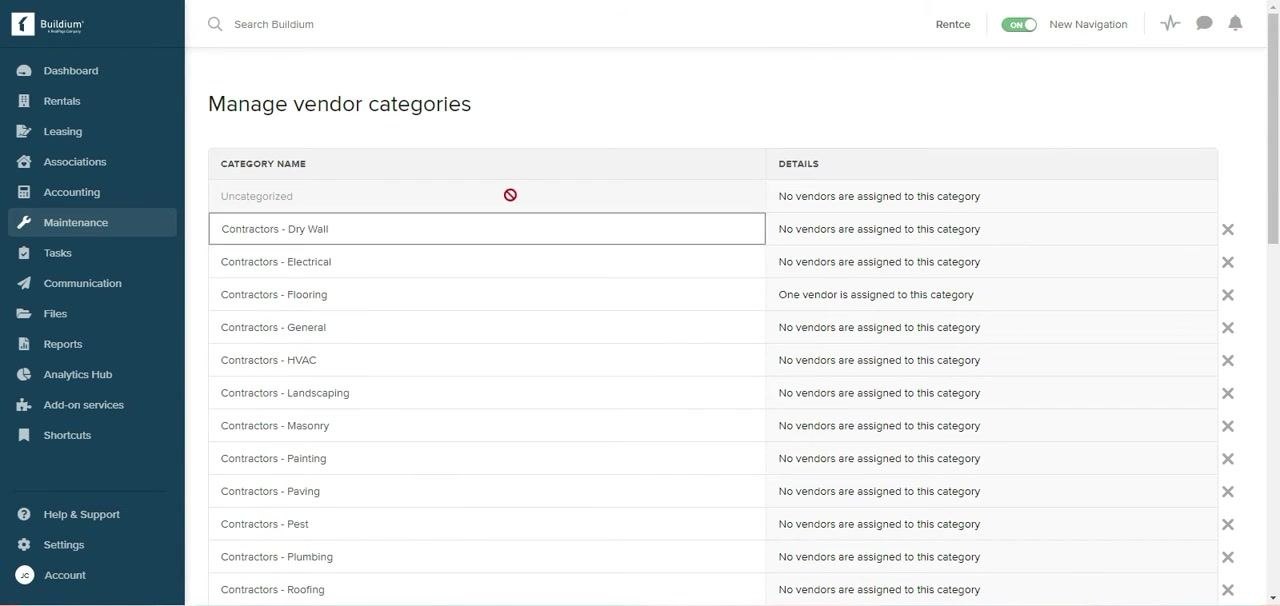This screenshot has height=606, width=1280.
Task: Click the Rentce company name
Action: coord(953,24)
